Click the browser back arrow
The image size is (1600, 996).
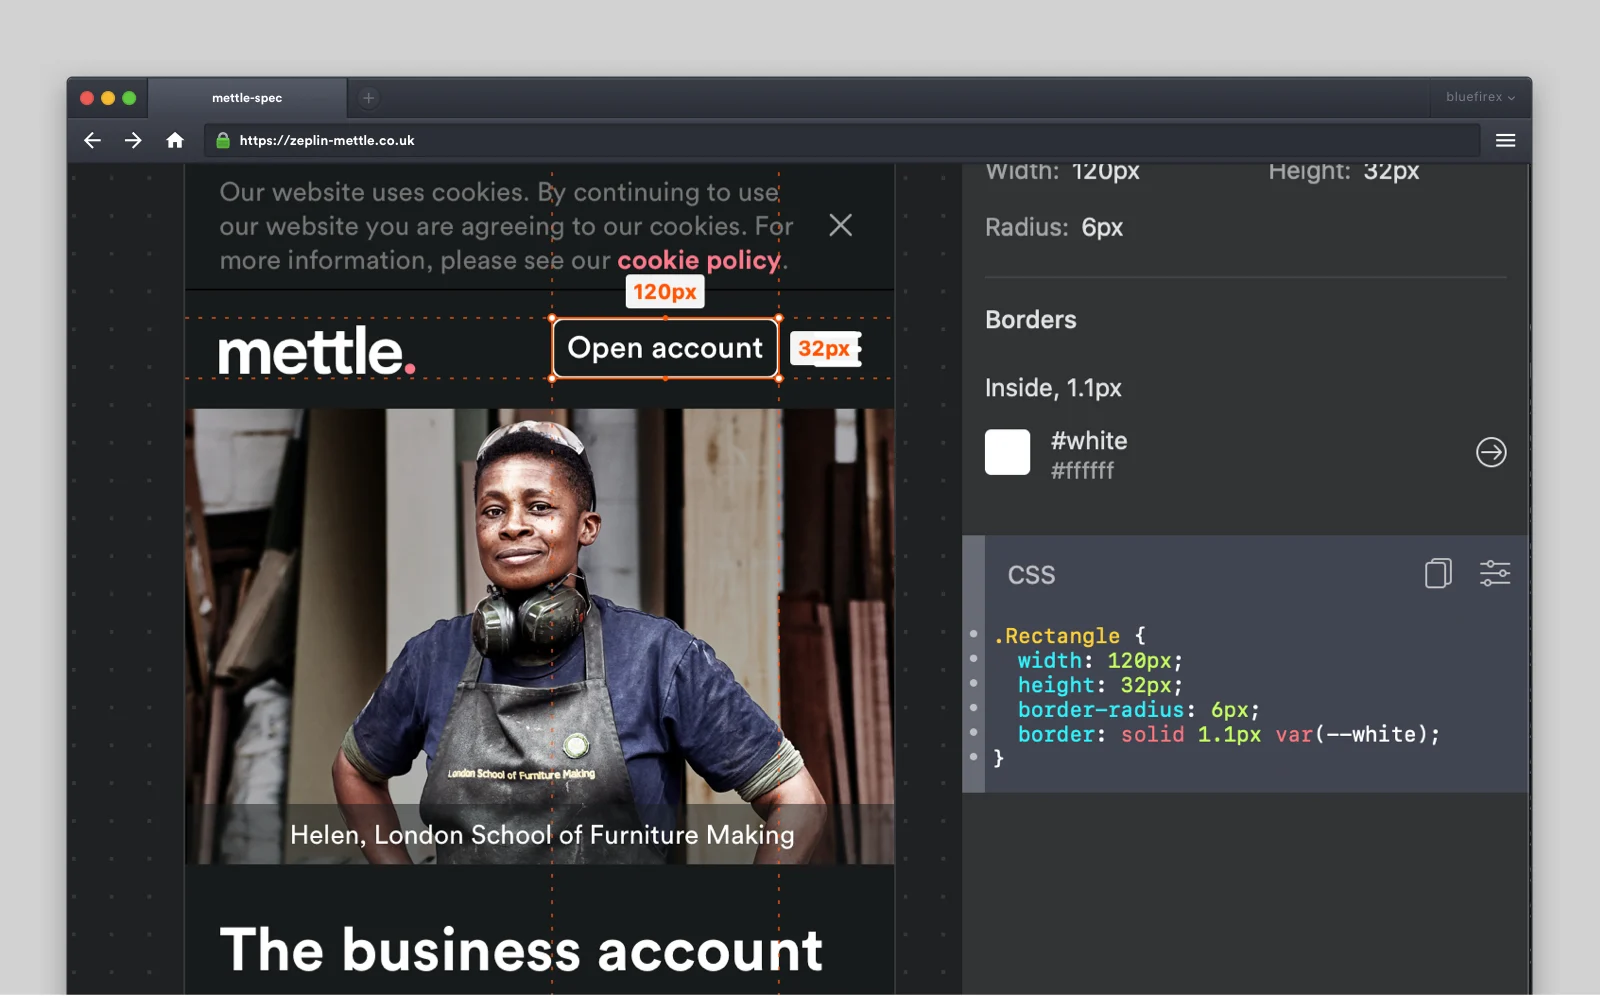[92, 140]
